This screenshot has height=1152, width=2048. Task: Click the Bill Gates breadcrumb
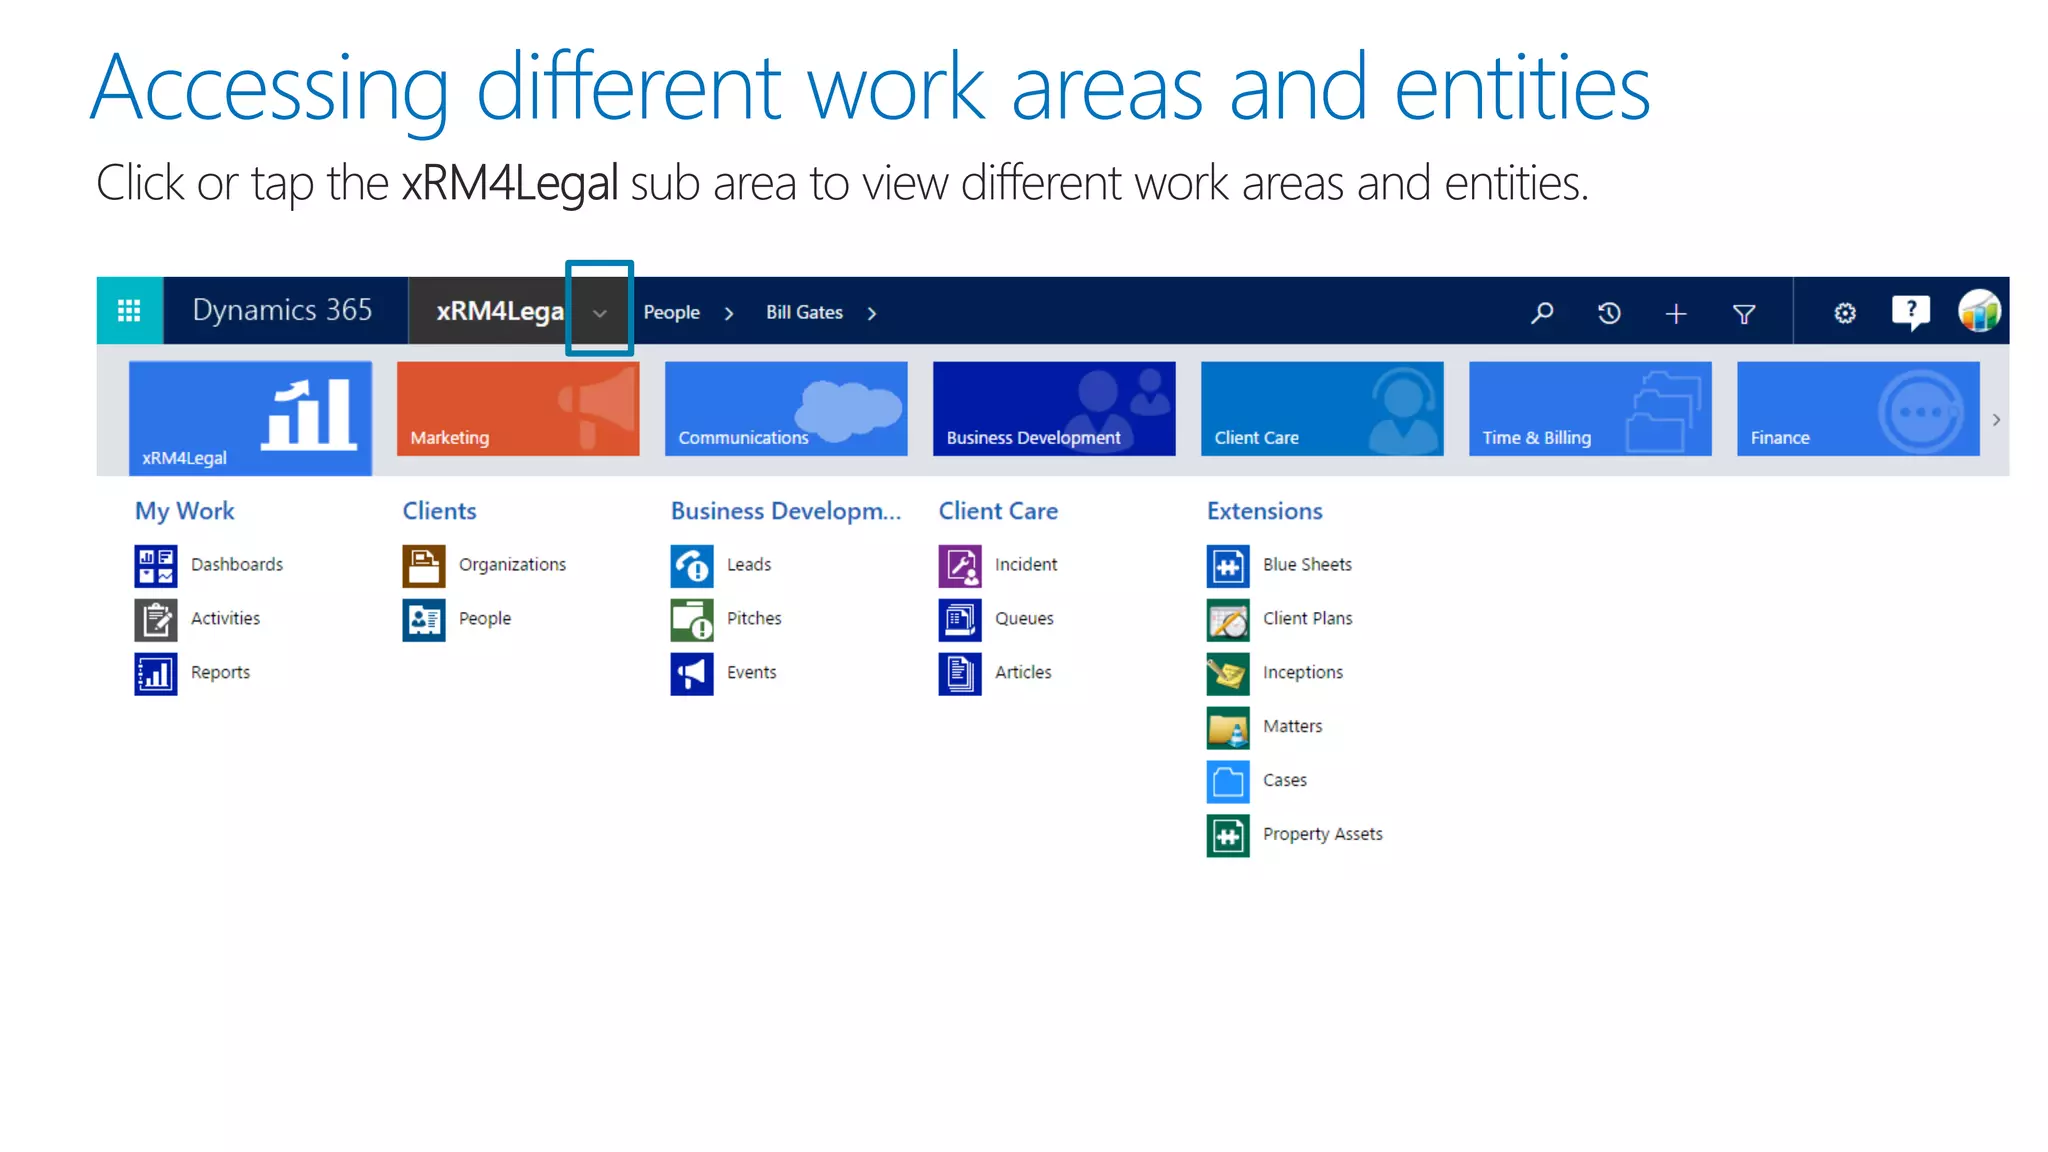coord(804,313)
